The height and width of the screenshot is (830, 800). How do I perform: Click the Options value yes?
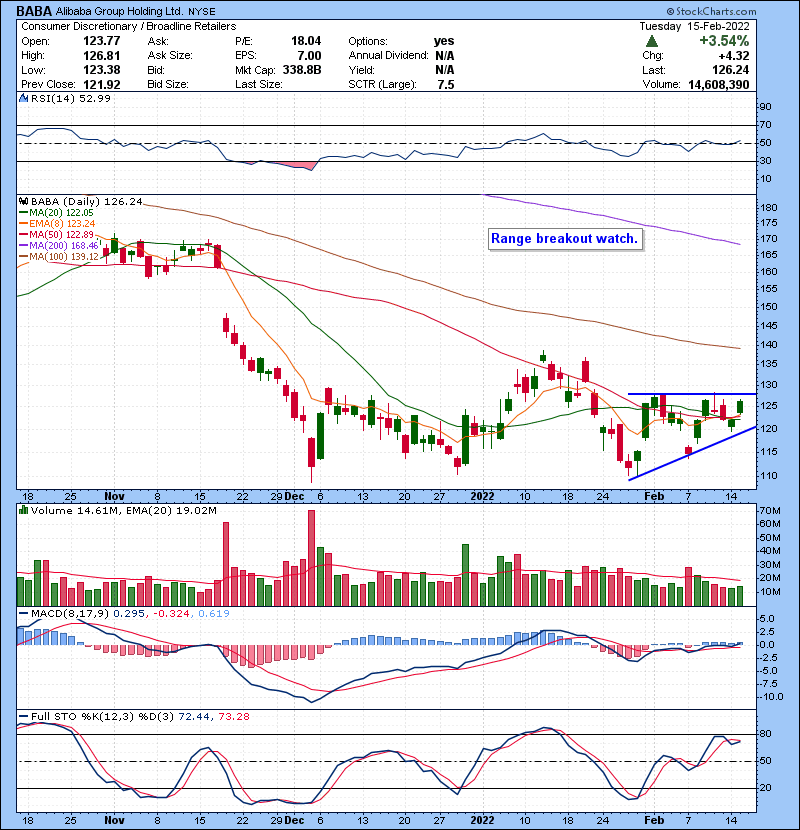click(444, 41)
